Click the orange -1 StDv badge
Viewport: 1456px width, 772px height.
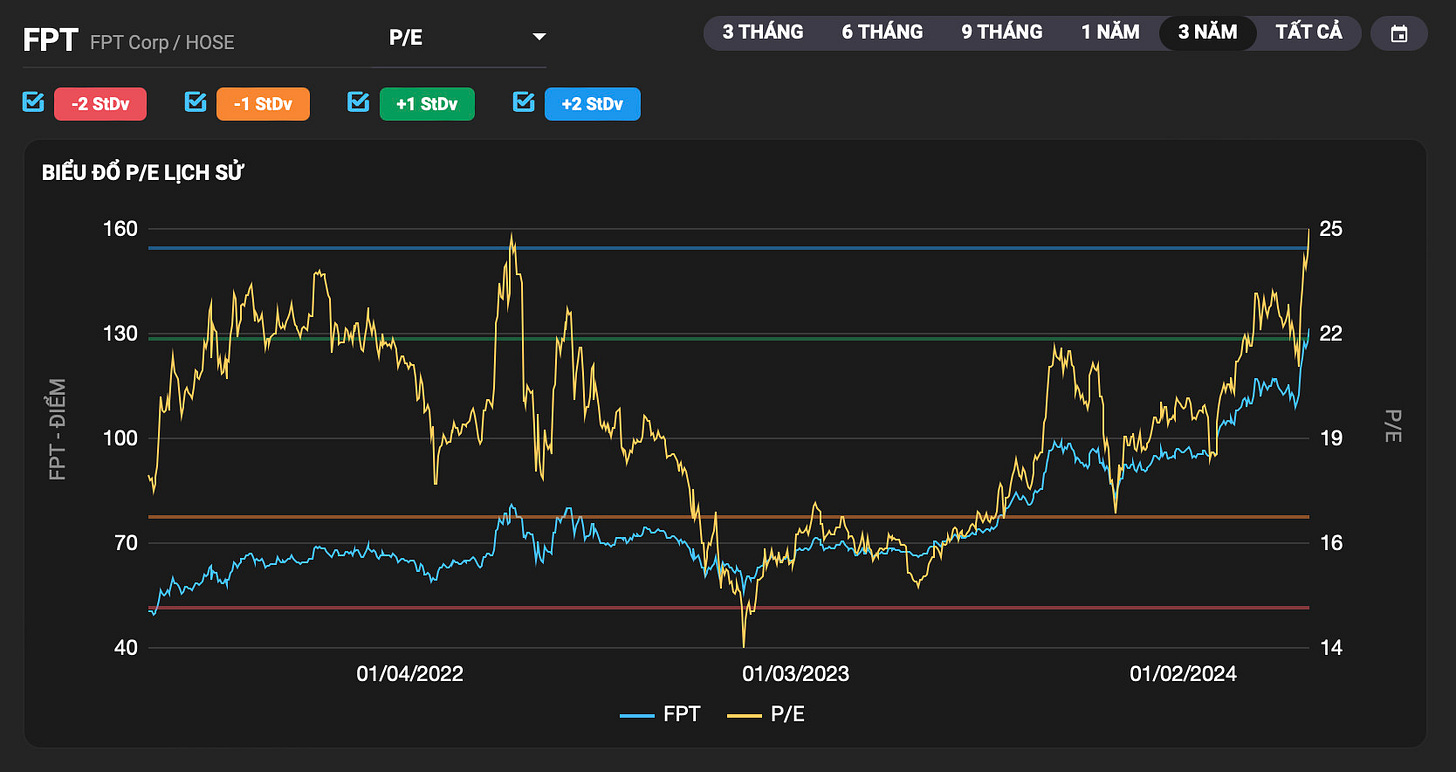[x=263, y=104]
